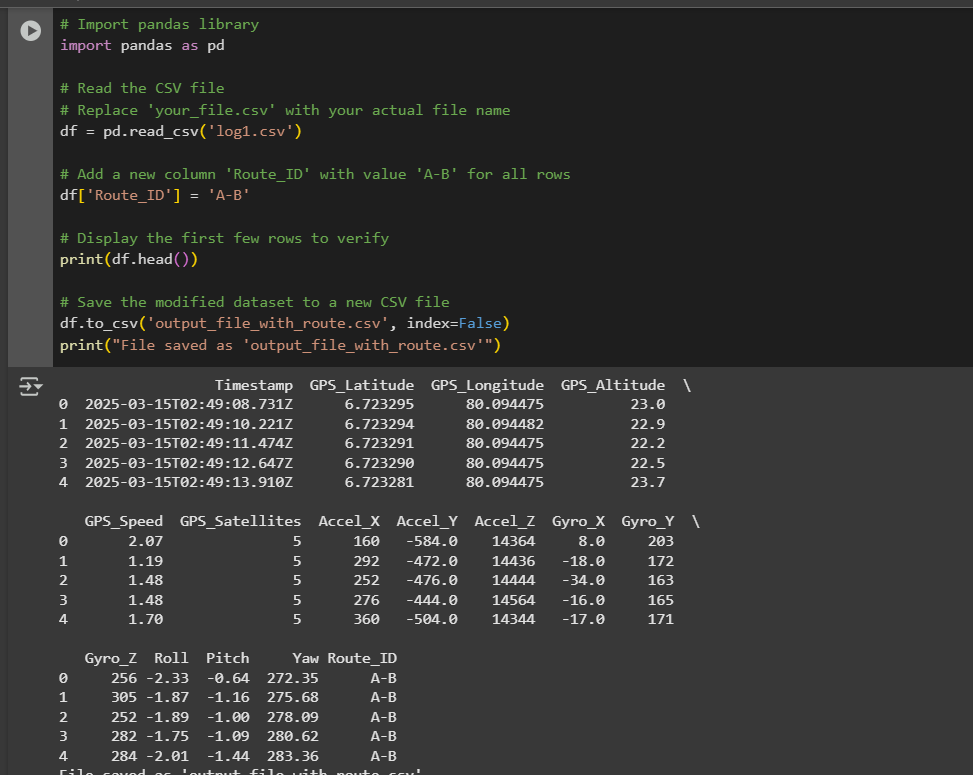This screenshot has height=775, width=973.
Task: Click the print("File saved as...") code line
Action: (x=280, y=345)
